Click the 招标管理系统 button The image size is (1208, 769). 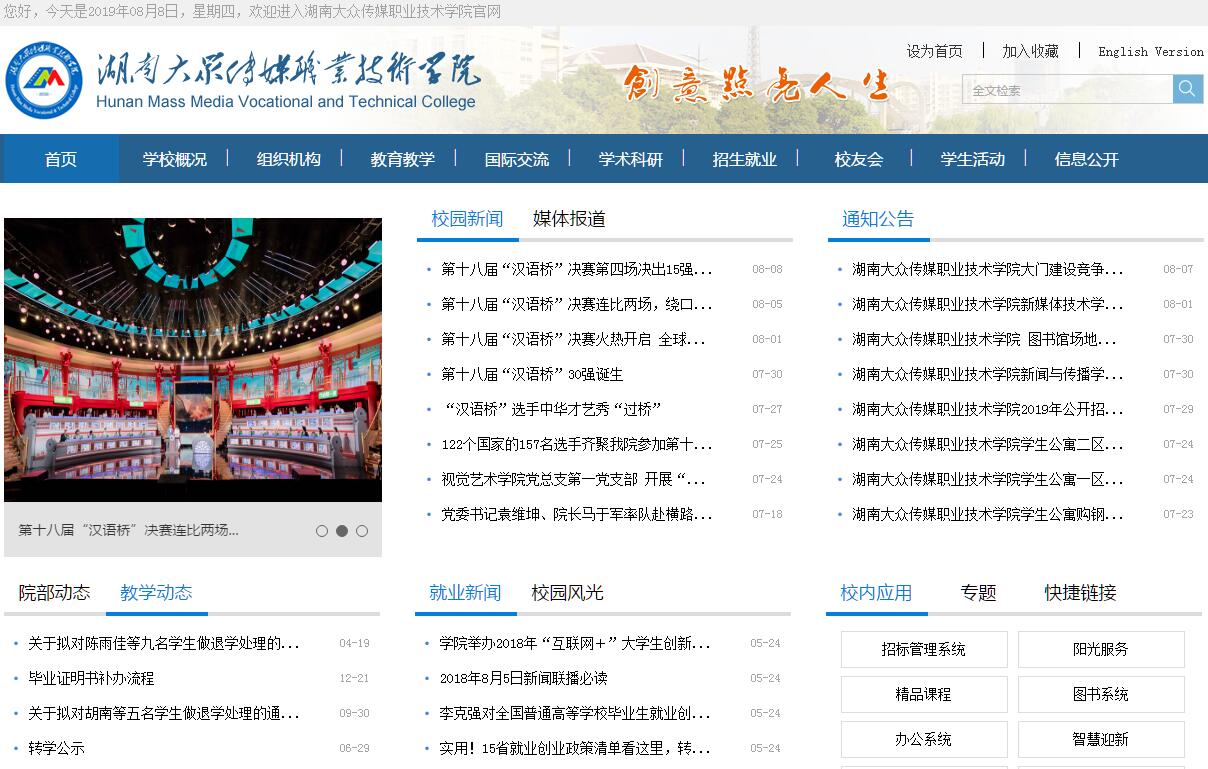coord(923,650)
